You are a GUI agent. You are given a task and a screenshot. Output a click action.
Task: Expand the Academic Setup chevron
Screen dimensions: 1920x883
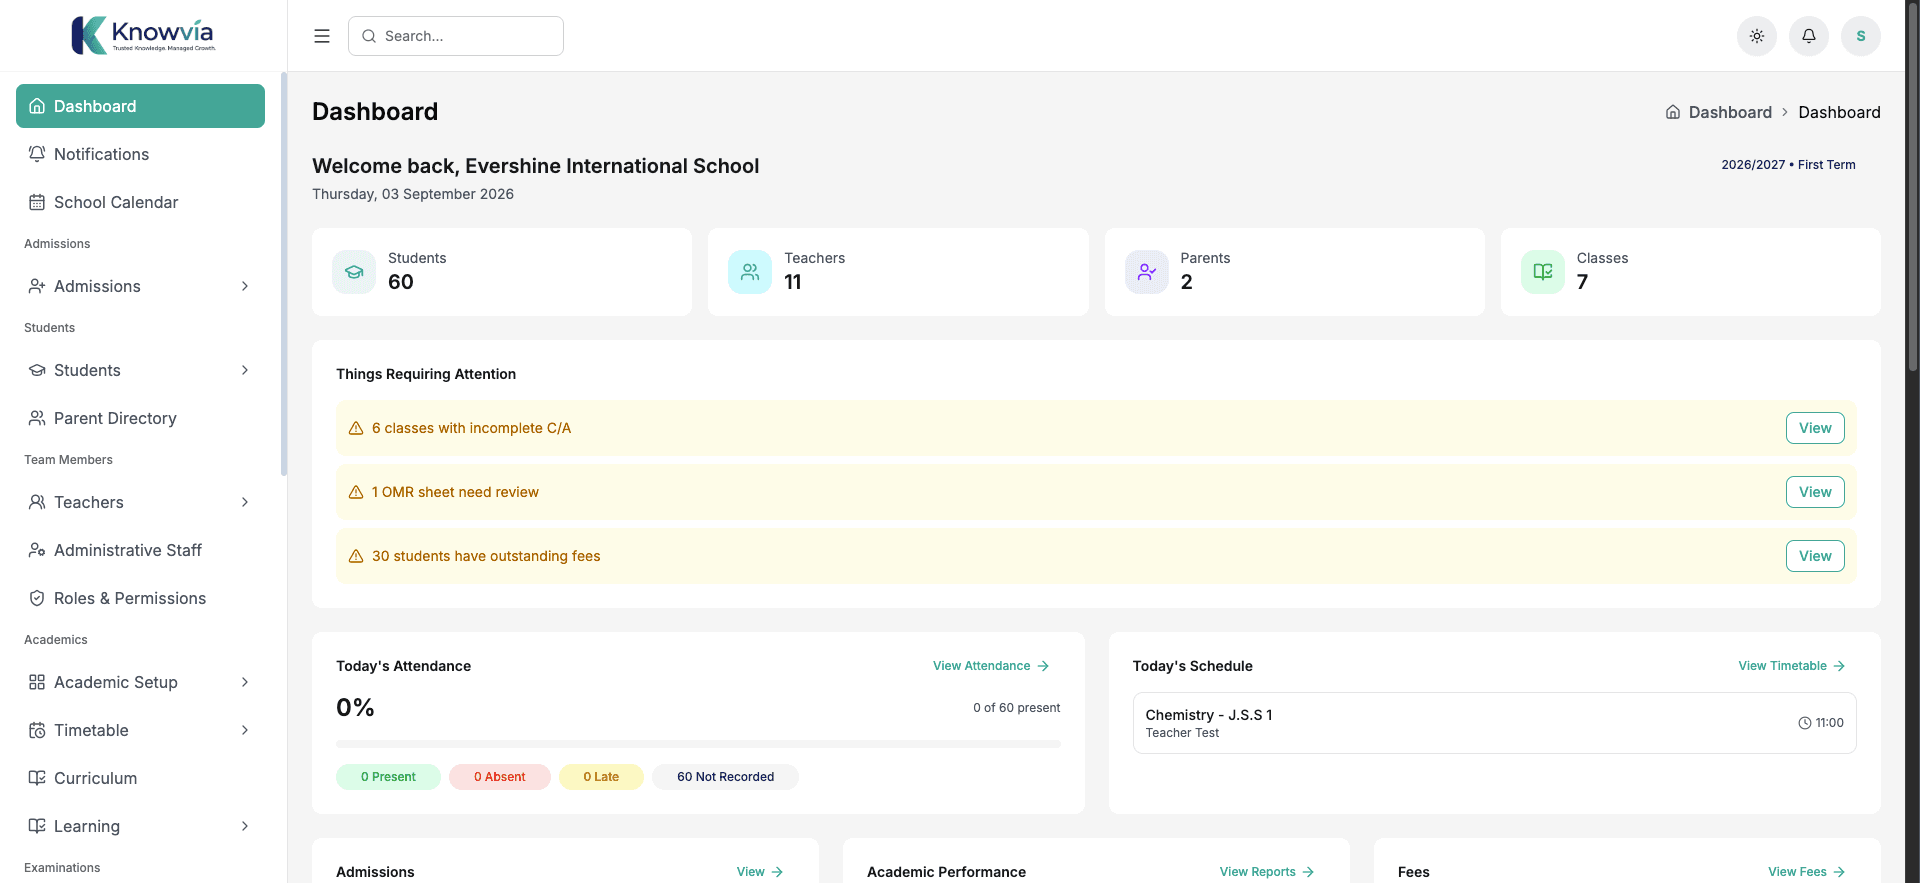point(245,682)
